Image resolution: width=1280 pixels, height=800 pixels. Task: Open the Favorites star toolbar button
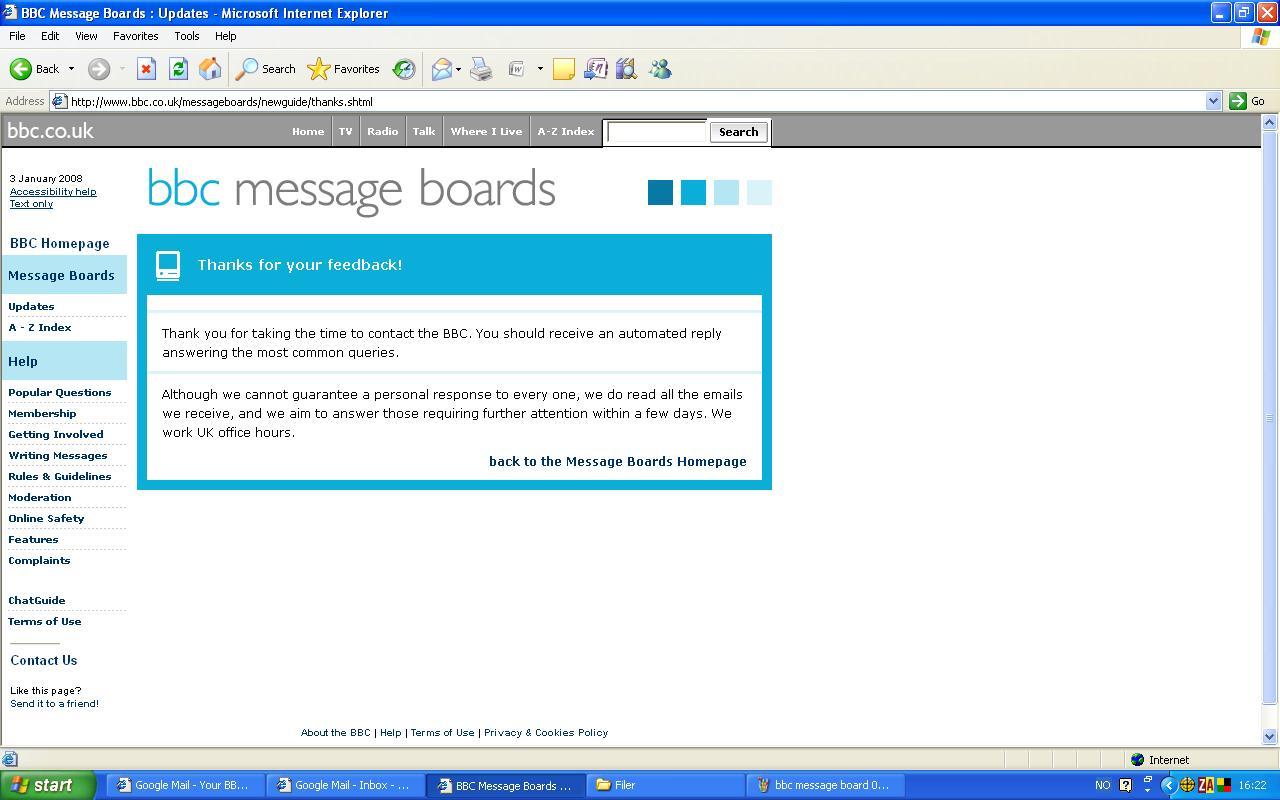[343, 69]
